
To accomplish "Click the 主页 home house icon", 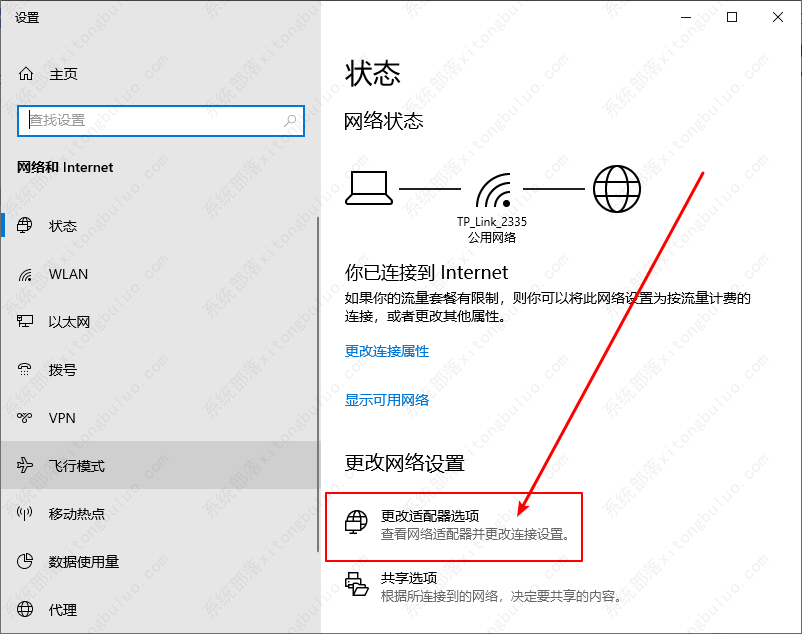I will pos(26,73).
